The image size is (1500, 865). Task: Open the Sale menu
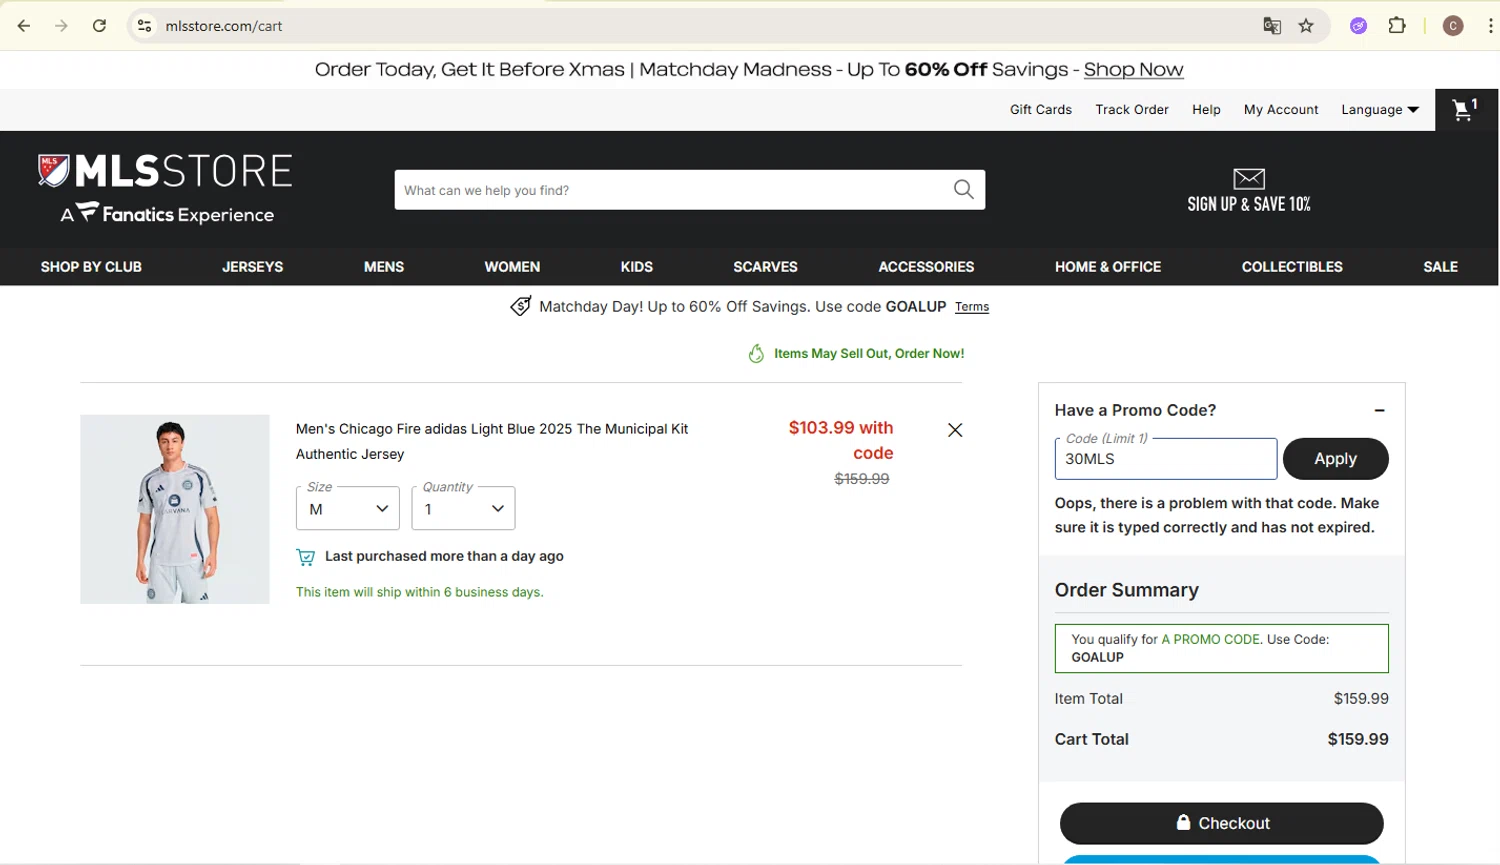1440,267
